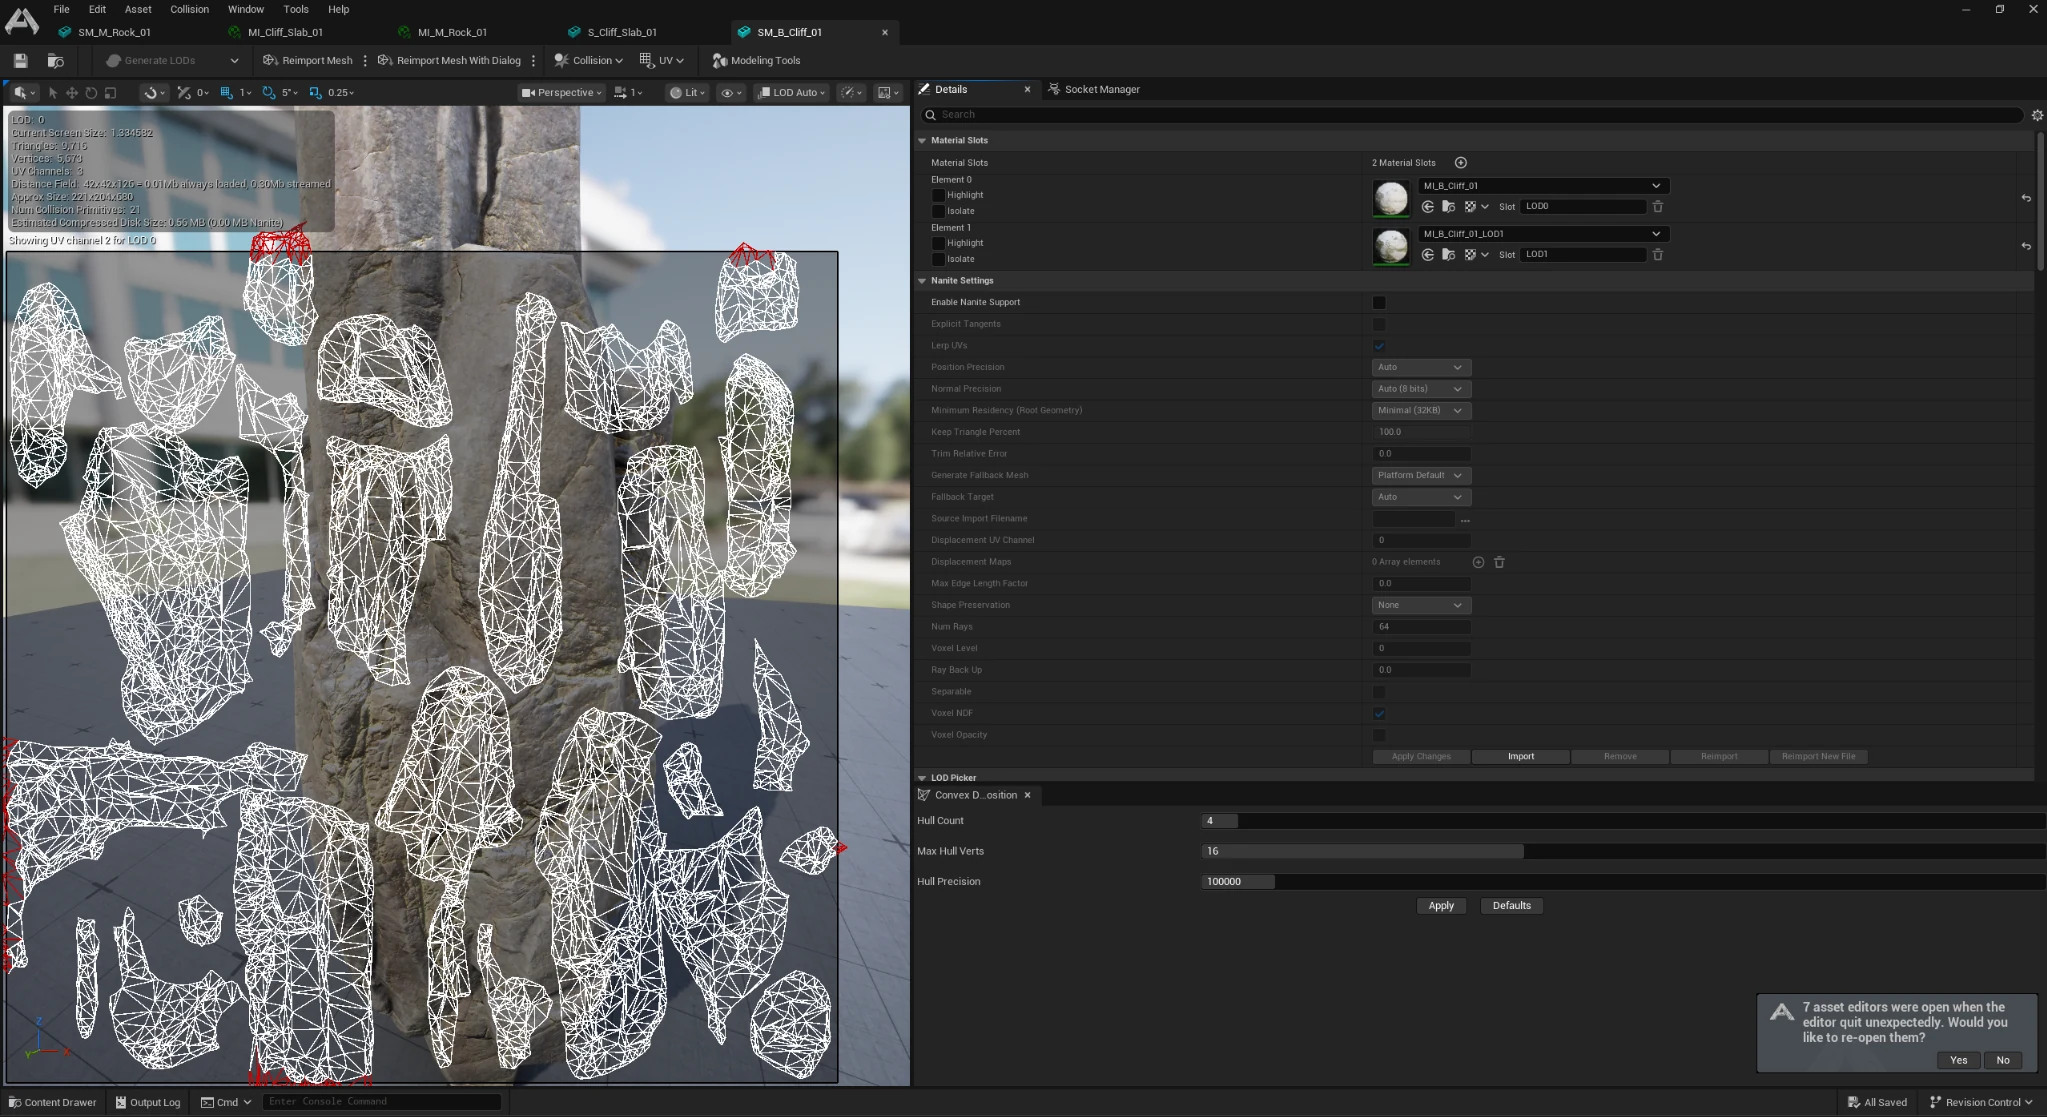Toggle Isolate for Element 0
This screenshot has height=1117, width=2047.
point(938,212)
